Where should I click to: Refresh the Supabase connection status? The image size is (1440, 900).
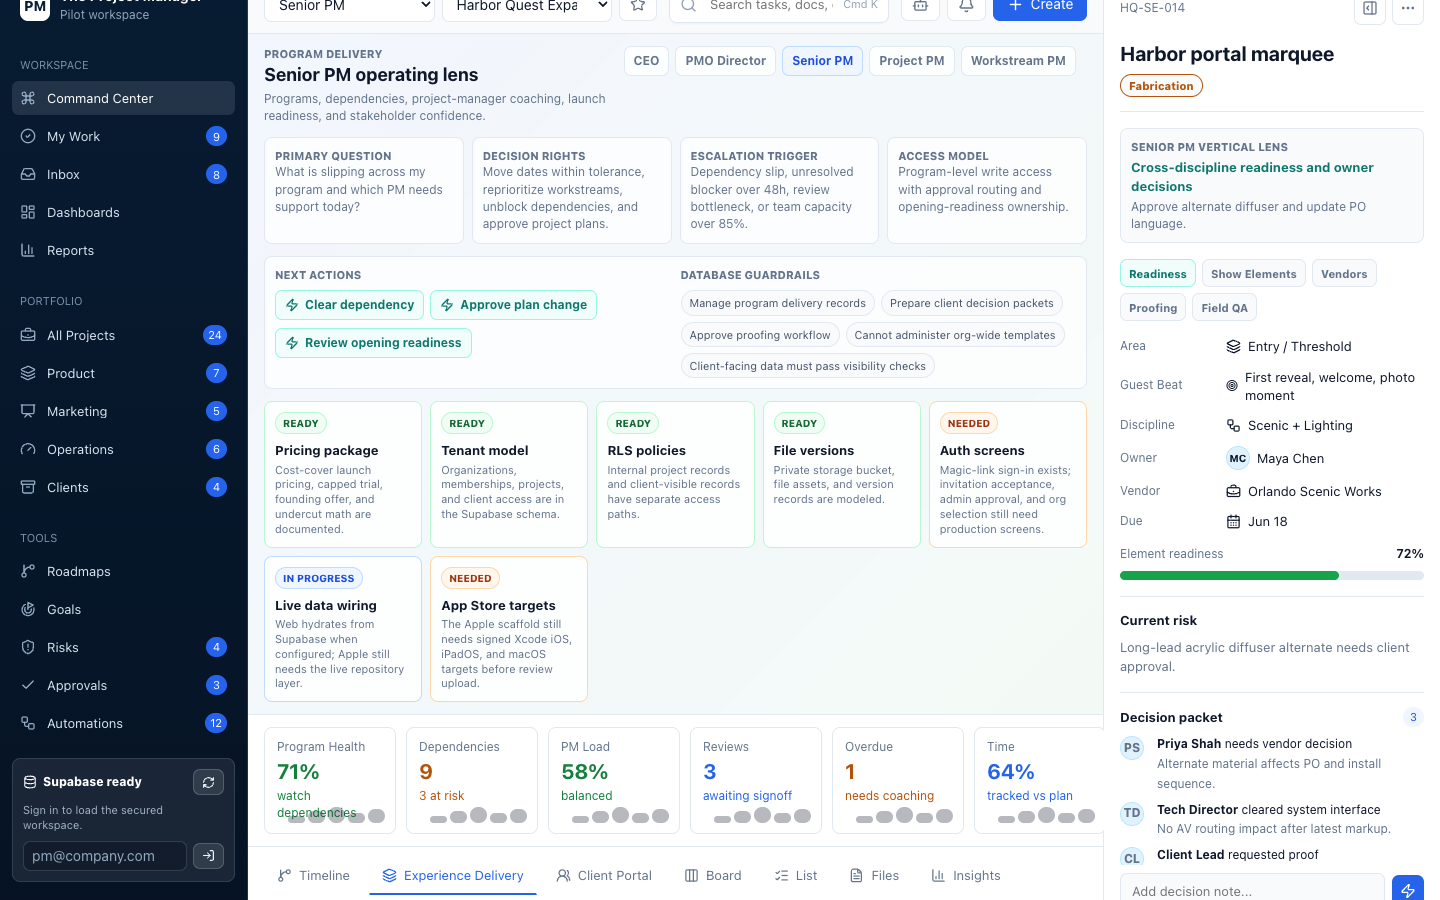(208, 782)
